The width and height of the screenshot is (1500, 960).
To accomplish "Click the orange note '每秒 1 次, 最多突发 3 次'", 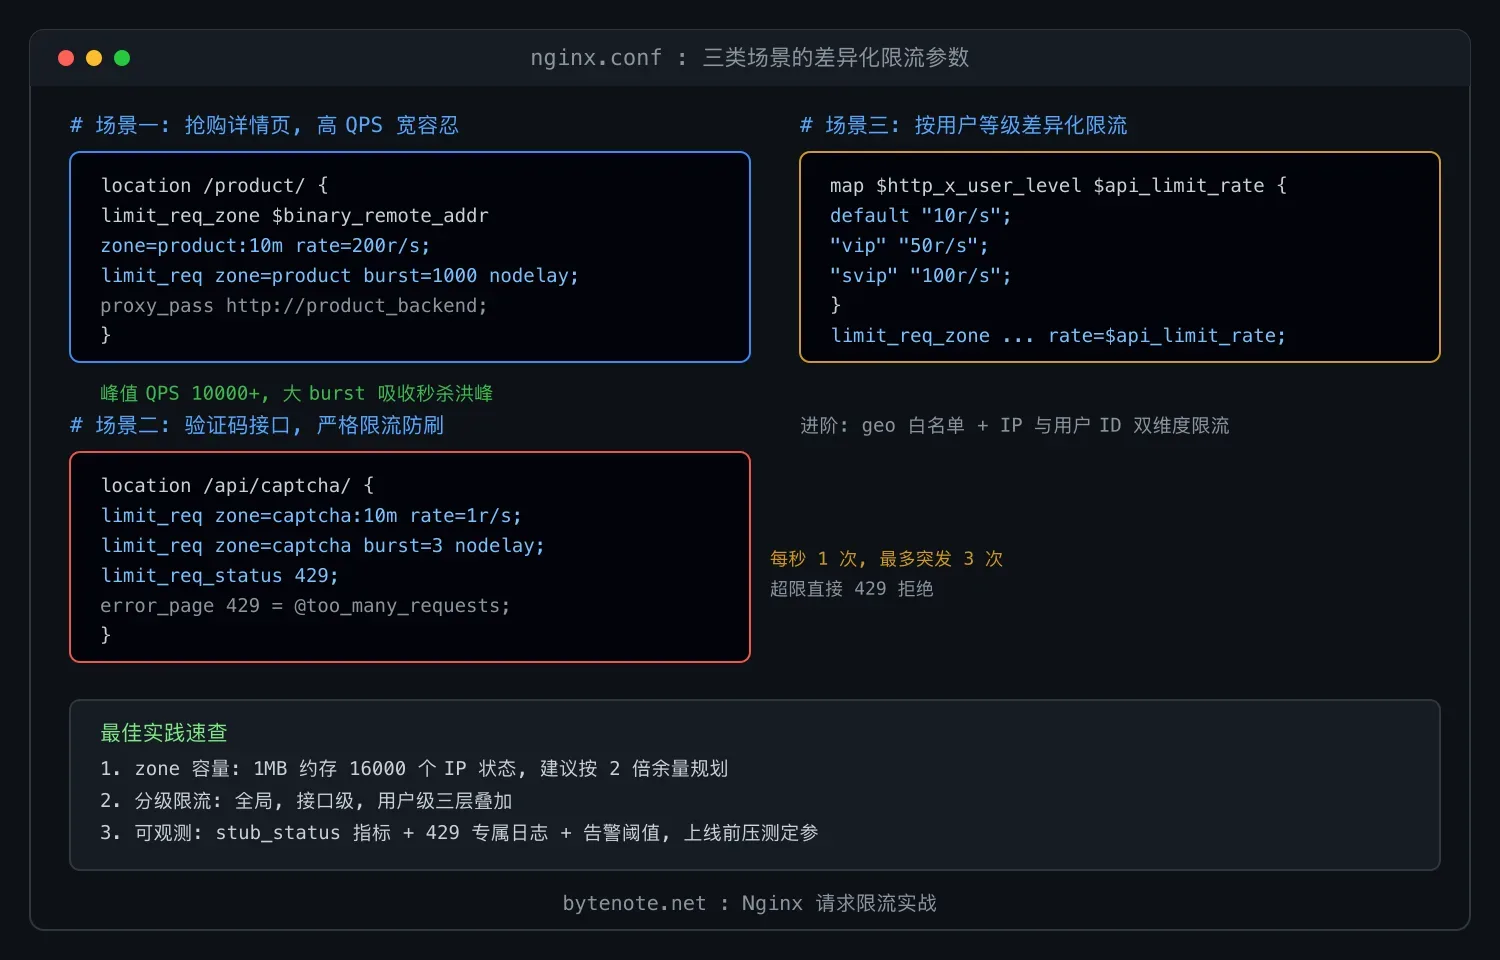I will point(887,558).
